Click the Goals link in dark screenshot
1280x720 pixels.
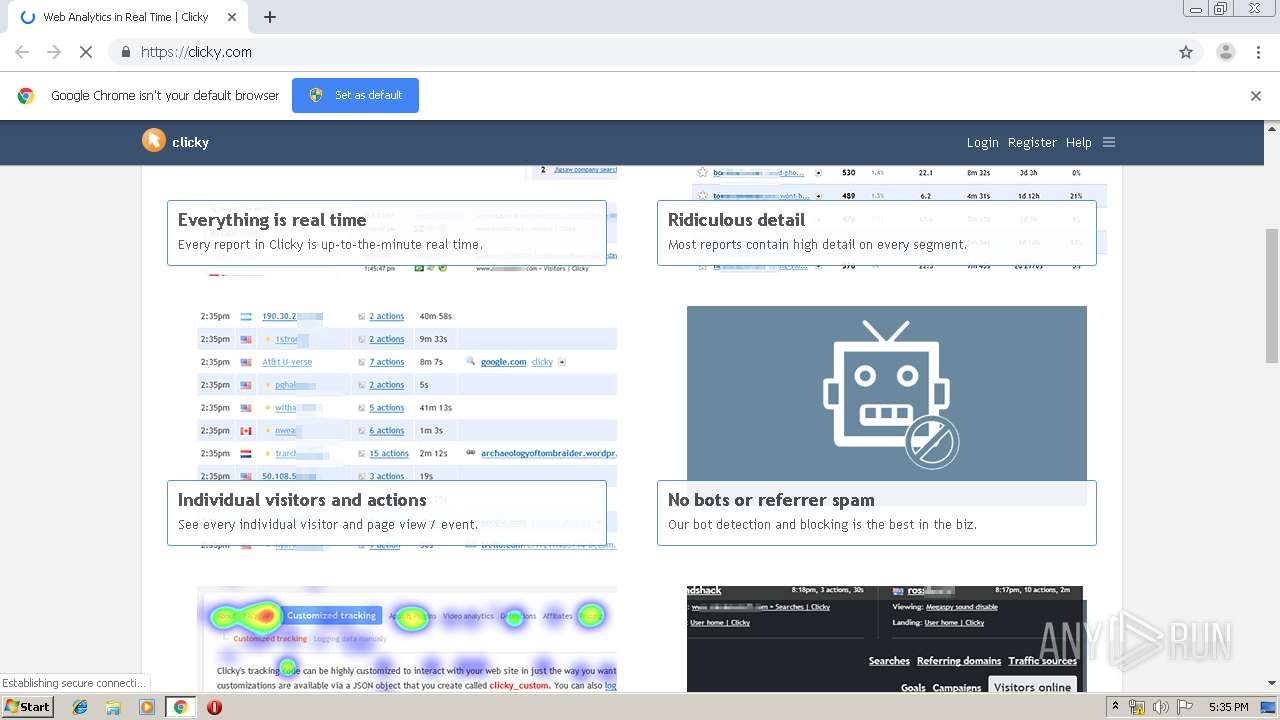click(x=913, y=687)
